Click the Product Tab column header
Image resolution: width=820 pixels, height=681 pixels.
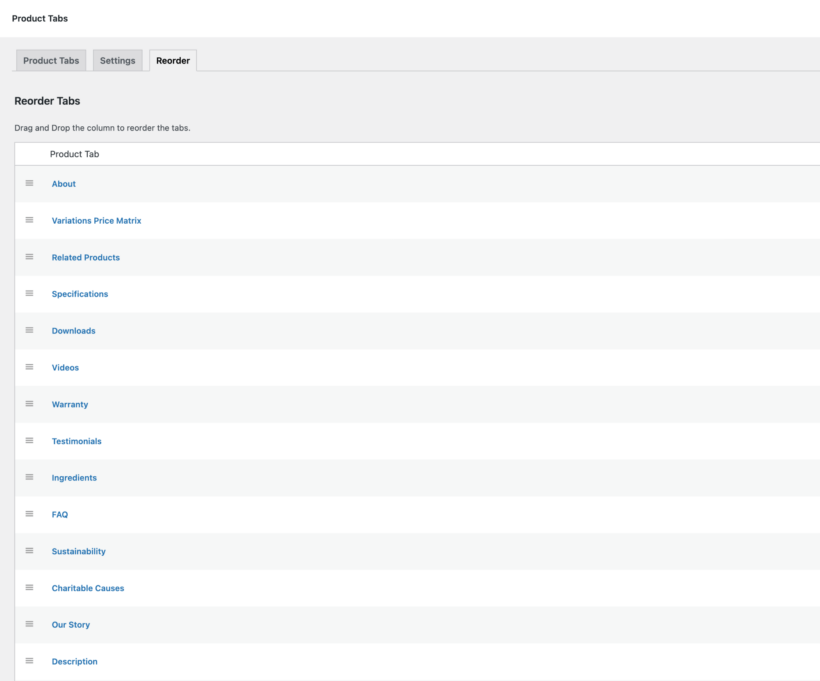coord(74,154)
